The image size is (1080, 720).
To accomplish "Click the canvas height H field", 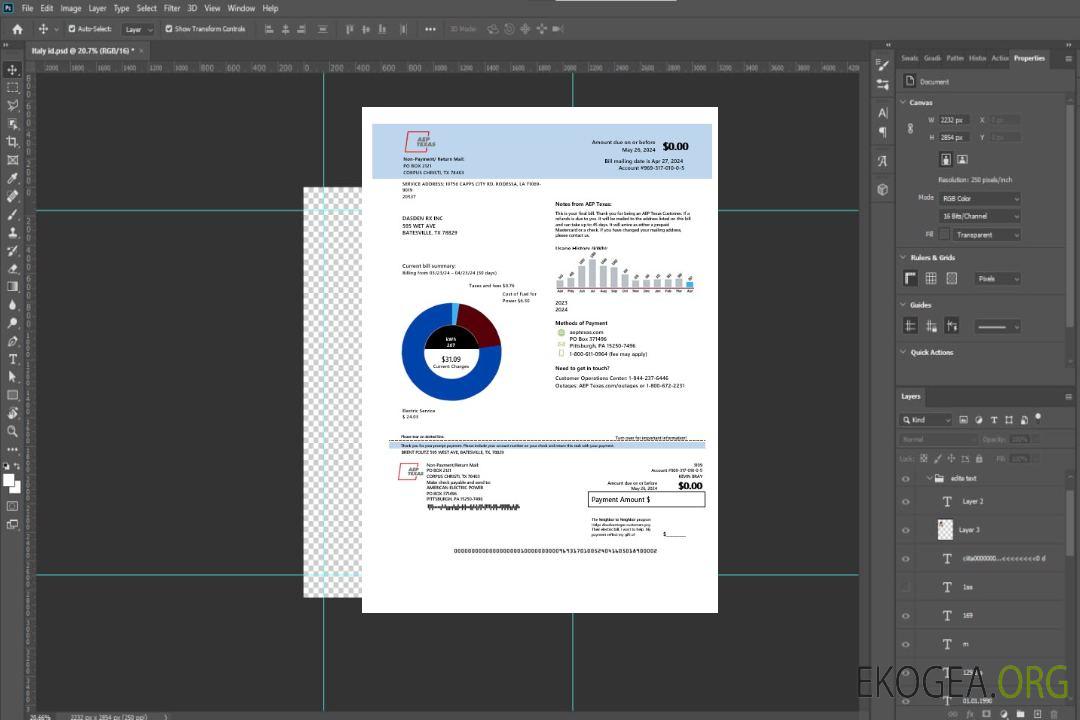I will point(954,138).
